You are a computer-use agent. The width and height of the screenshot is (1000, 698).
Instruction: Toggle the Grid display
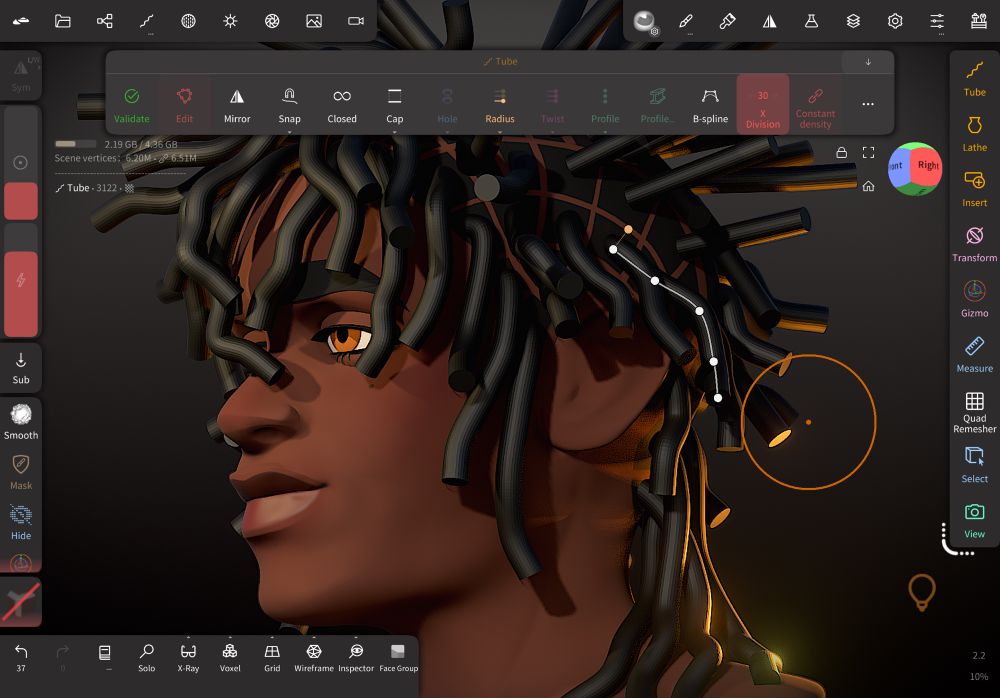tap(272, 657)
